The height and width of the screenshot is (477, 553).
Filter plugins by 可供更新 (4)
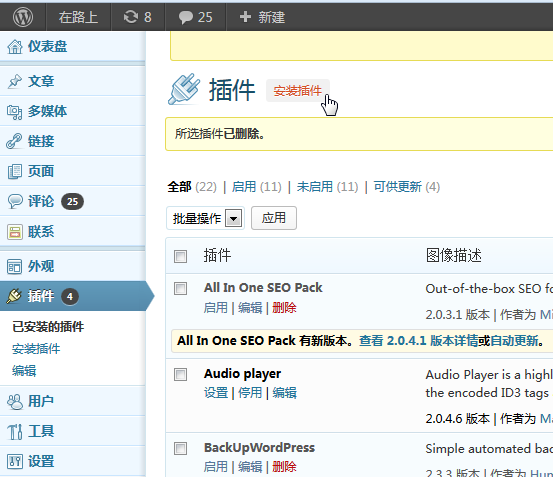pyautogui.click(x=407, y=187)
